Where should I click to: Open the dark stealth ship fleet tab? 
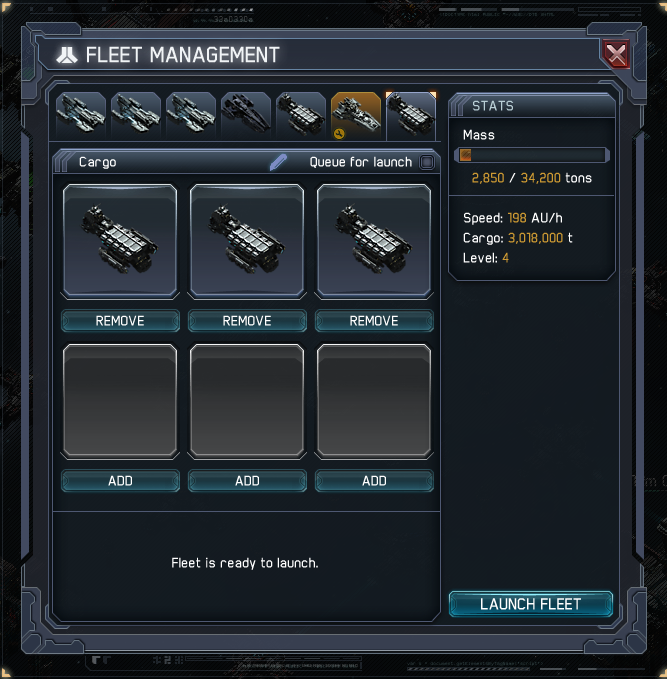coord(246,115)
